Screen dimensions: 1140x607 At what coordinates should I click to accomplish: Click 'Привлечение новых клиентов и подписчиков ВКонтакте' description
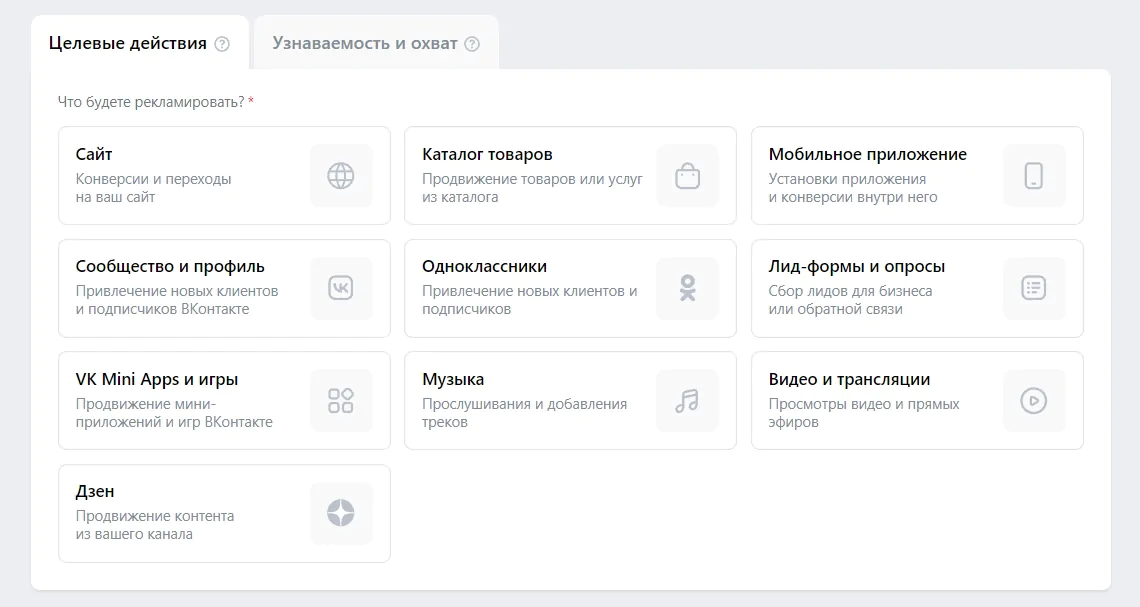point(177,300)
